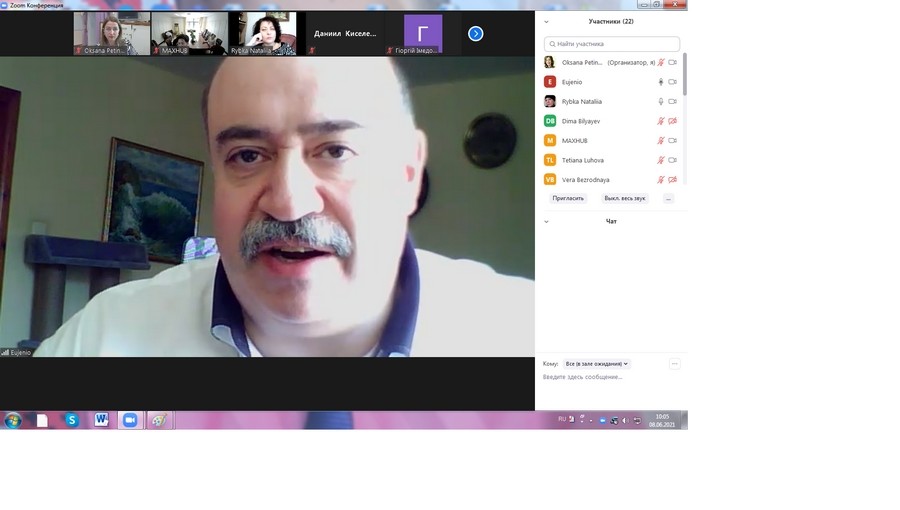Click MAXHUB camera icon in participants list
The image size is (900, 510).
pos(673,141)
